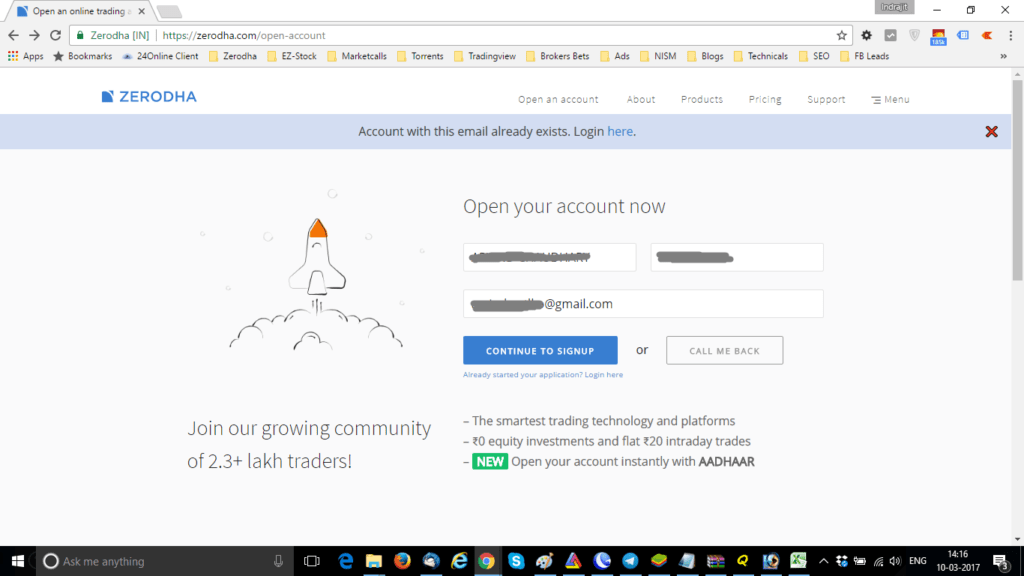Open the NISM bookmarks folder
The width and height of the screenshot is (1024, 576).
pos(658,56)
